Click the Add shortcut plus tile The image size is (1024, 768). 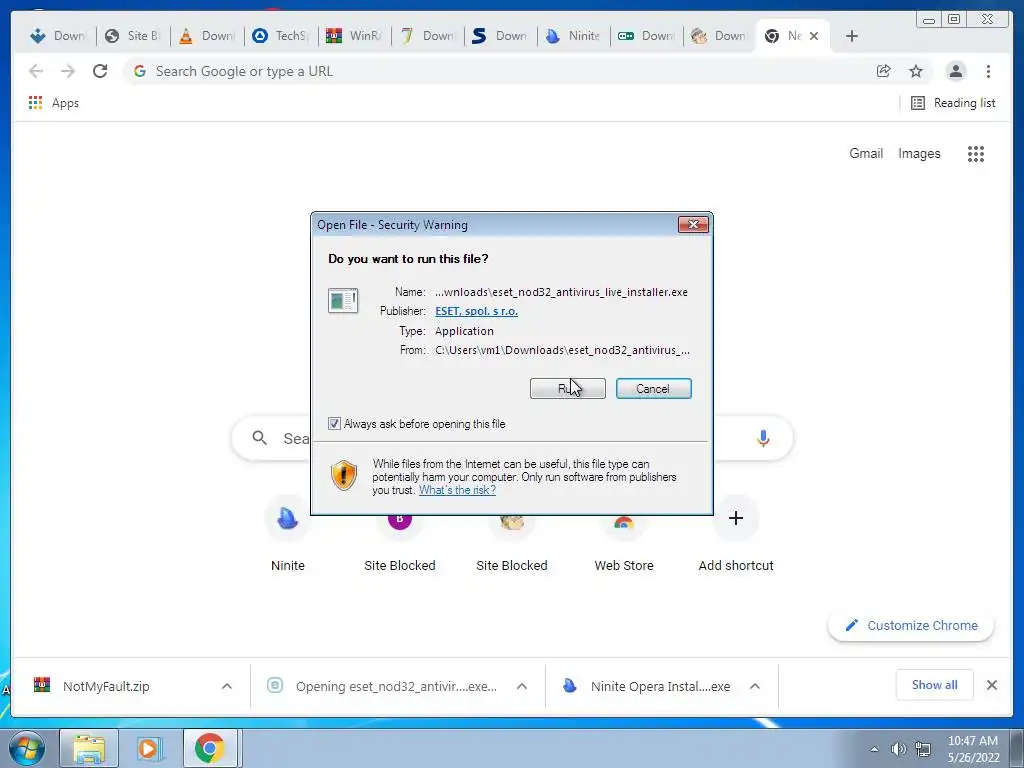coord(736,536)
